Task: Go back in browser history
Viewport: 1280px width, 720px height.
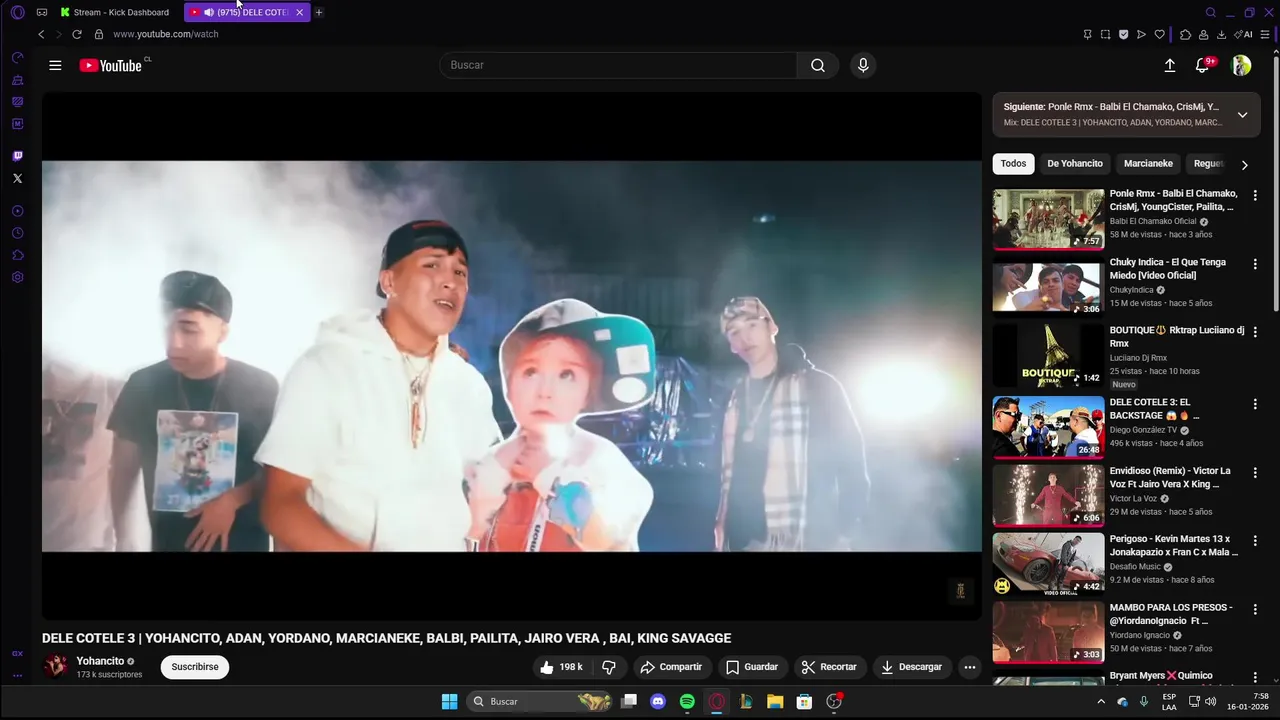Action: coord(41,34)
